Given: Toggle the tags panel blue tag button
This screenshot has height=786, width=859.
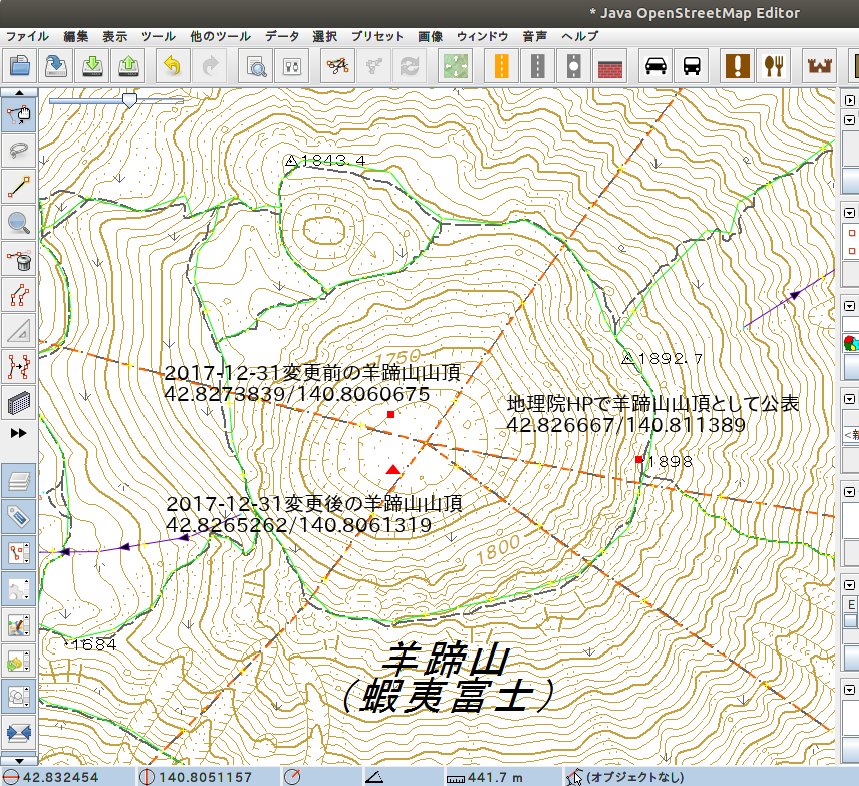Looking at the screenshot, I should (x=19, y=517).
